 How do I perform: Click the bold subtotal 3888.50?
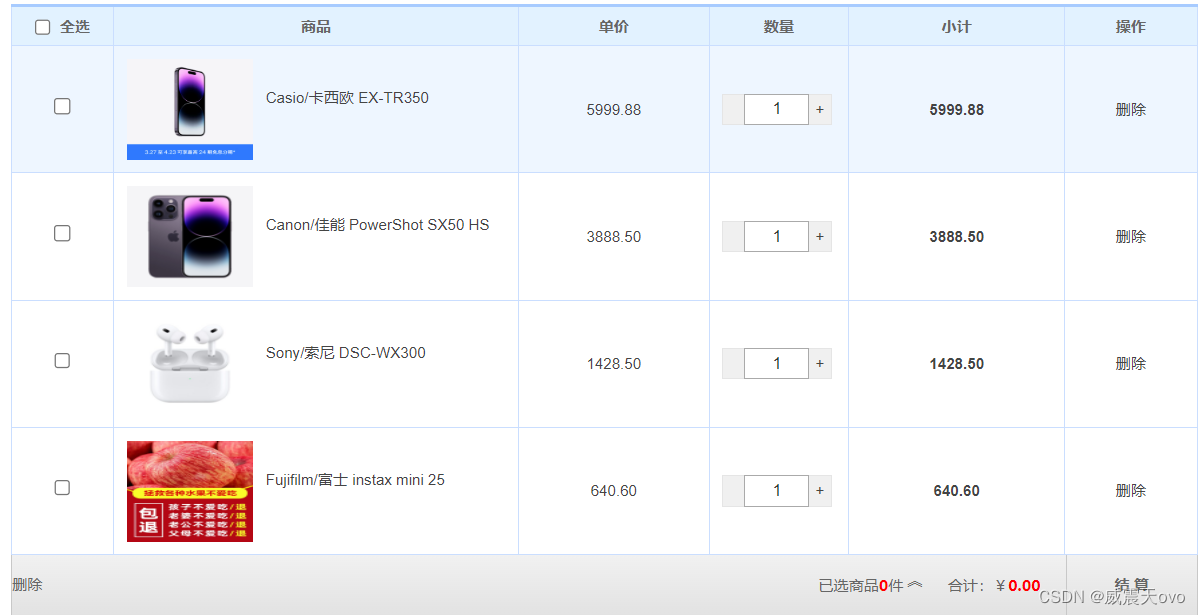click(957, 237)
